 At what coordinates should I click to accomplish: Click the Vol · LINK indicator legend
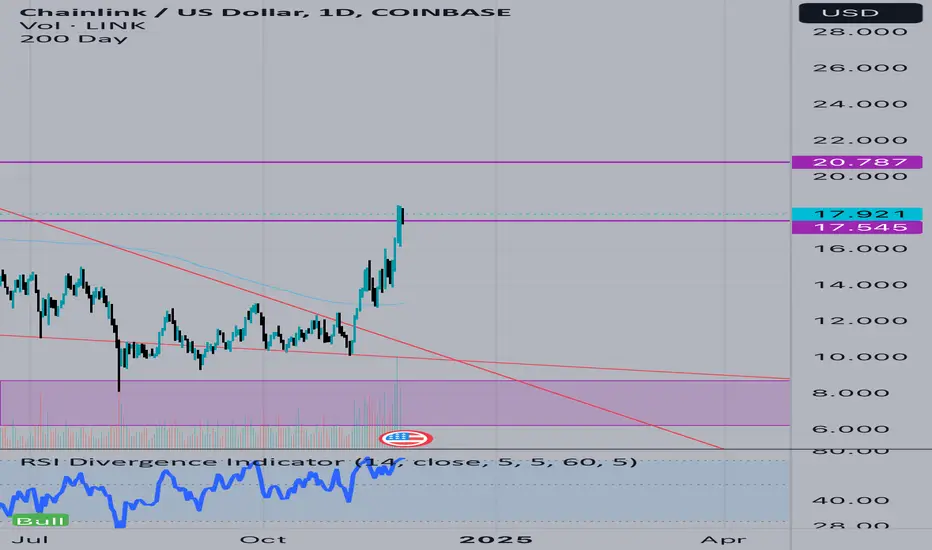point(83,26)
